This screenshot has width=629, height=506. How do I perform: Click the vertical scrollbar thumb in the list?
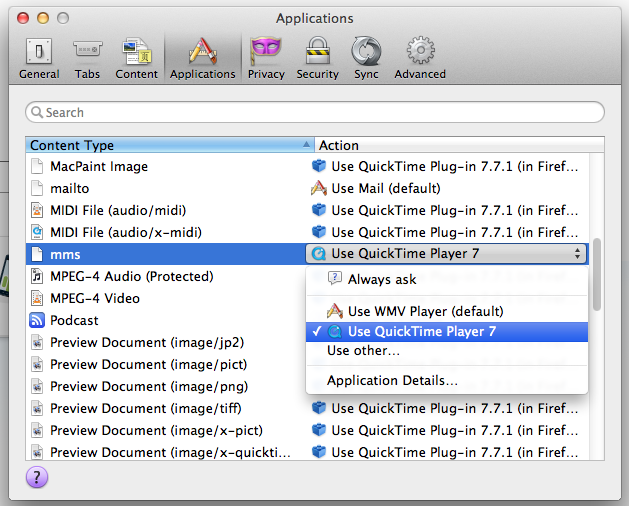597,274
